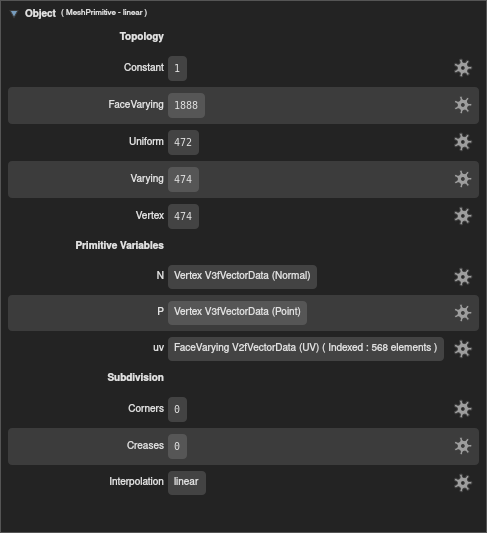Select the FaceVarying value 1888
Screen dimensions: 487x533
coord(186,105)
